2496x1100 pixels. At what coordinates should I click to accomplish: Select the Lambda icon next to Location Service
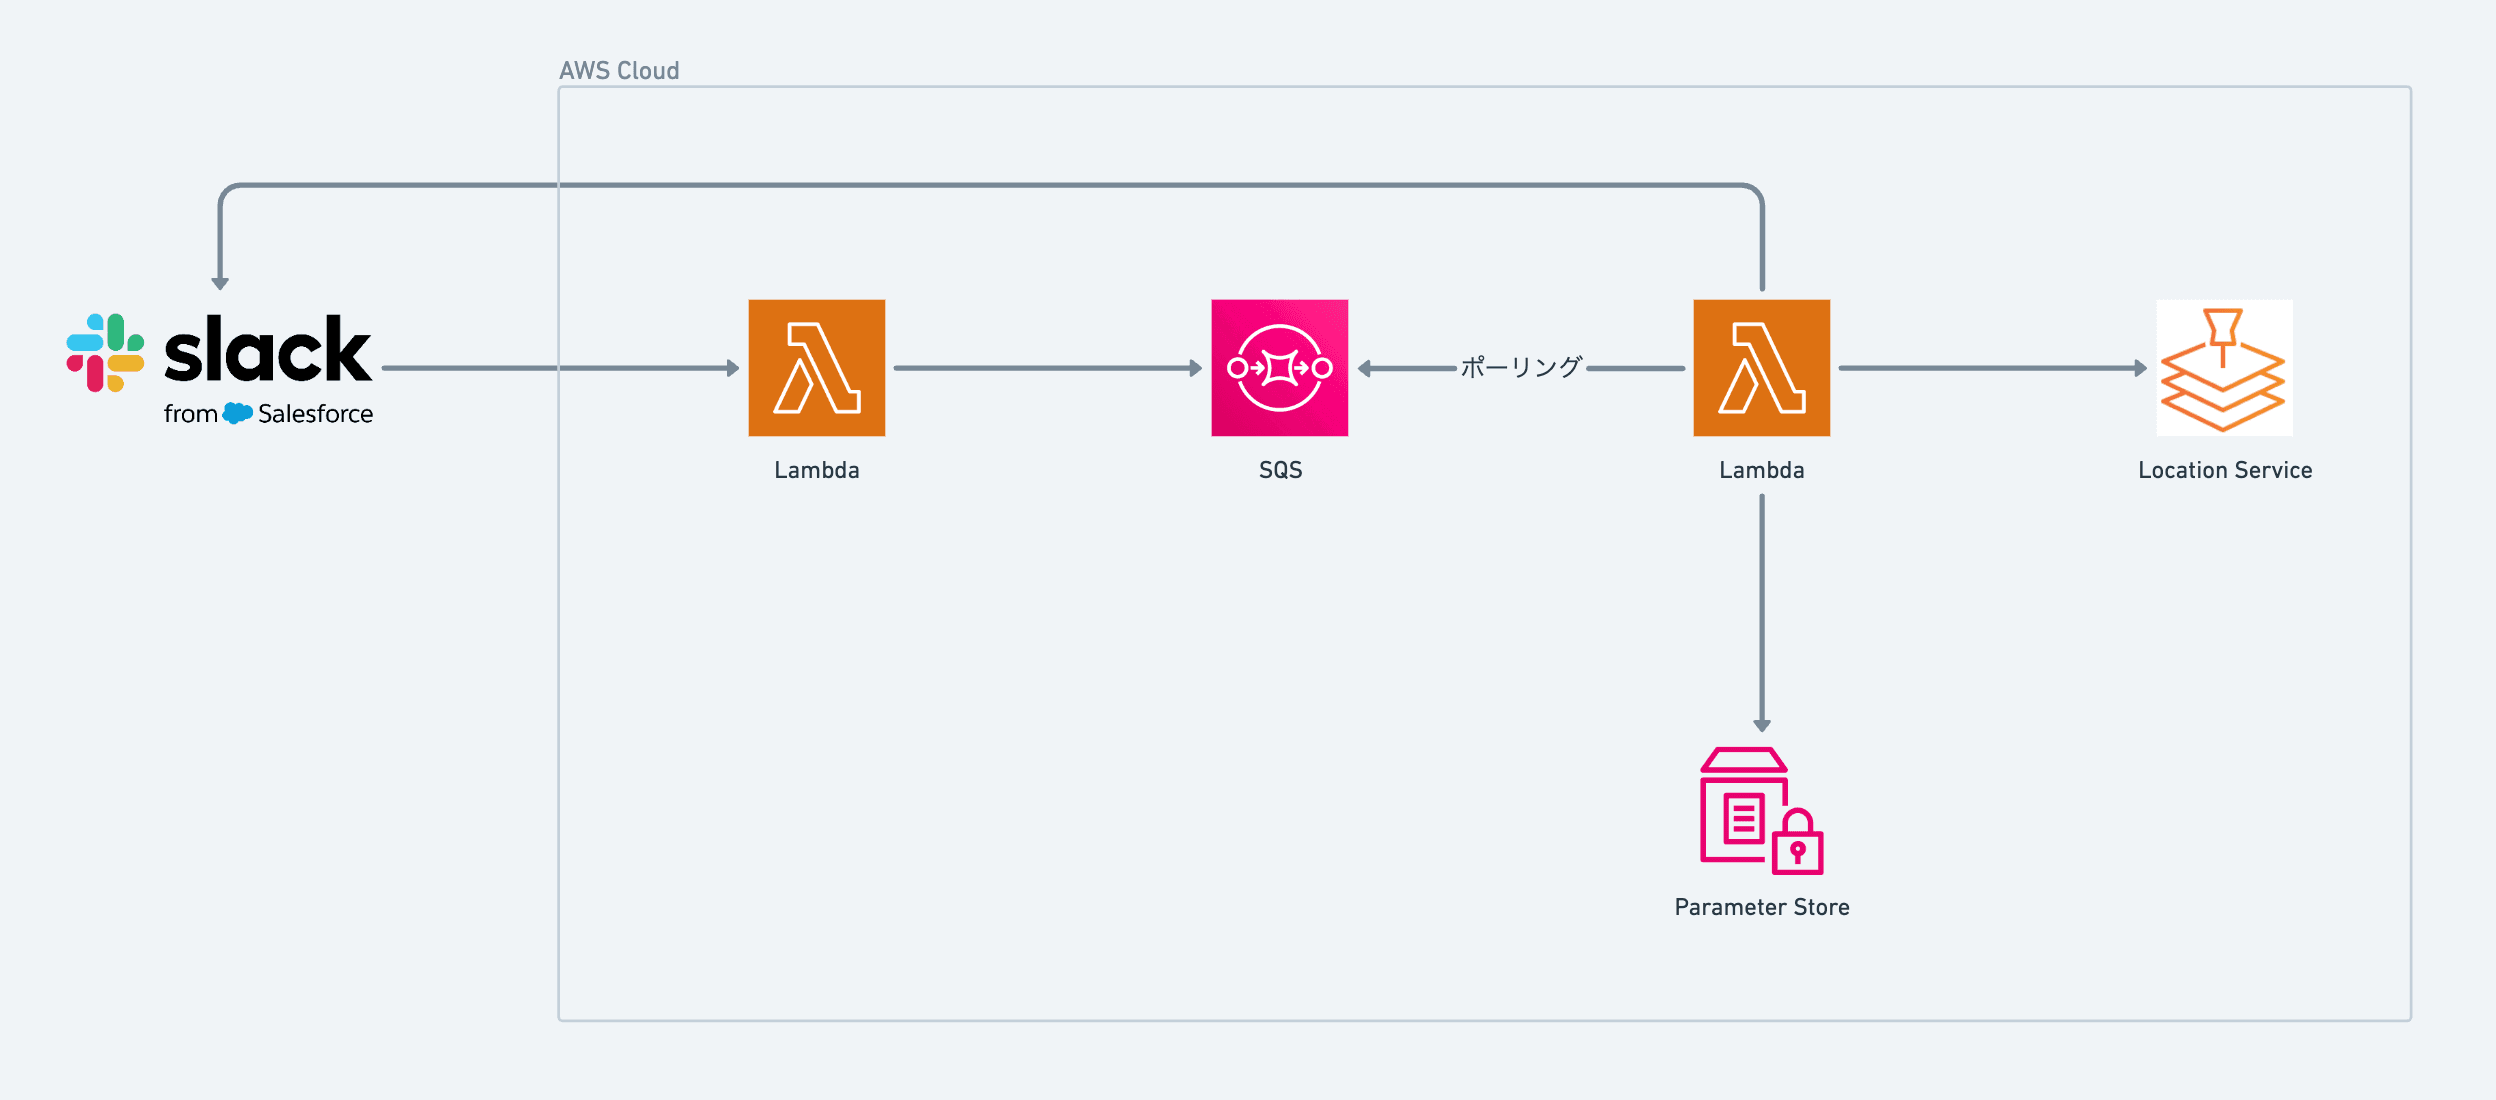click(1762, 368)
